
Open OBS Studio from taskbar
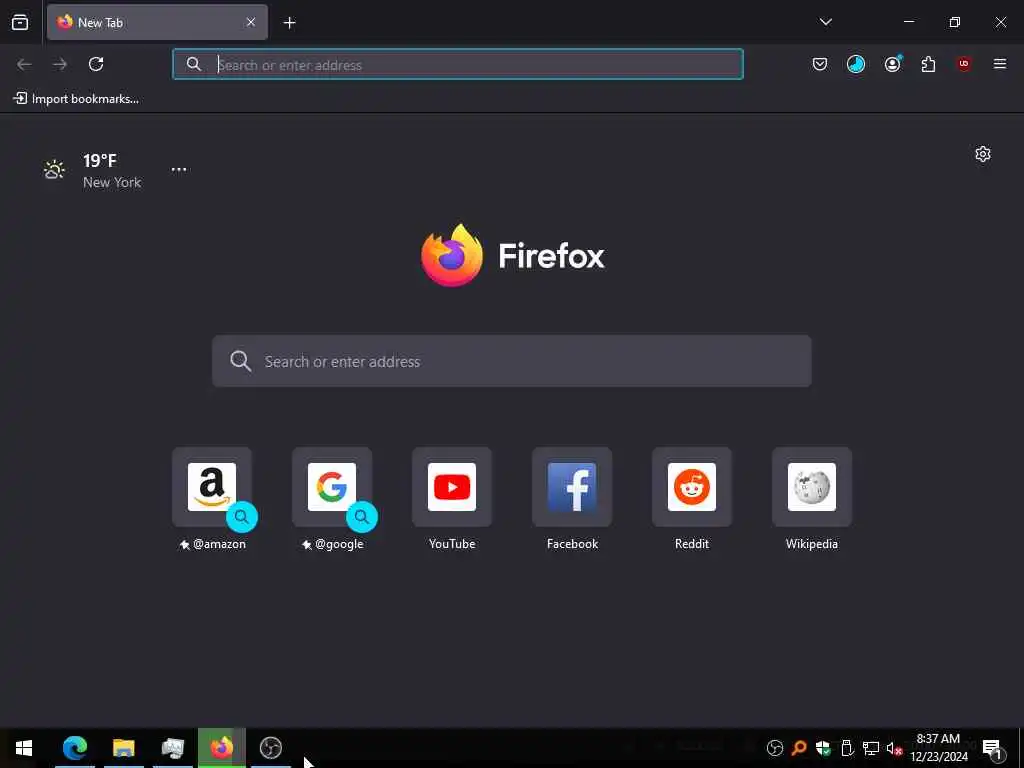[270, 748]
